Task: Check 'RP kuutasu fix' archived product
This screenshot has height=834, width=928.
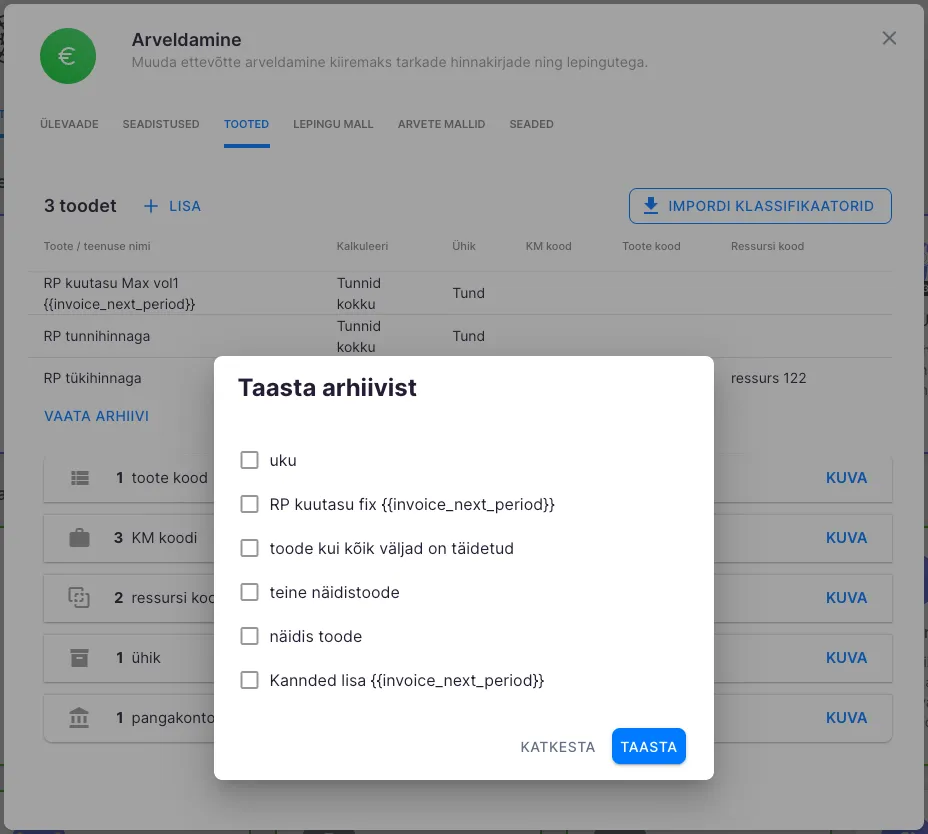Action: (x=250, y=505)
